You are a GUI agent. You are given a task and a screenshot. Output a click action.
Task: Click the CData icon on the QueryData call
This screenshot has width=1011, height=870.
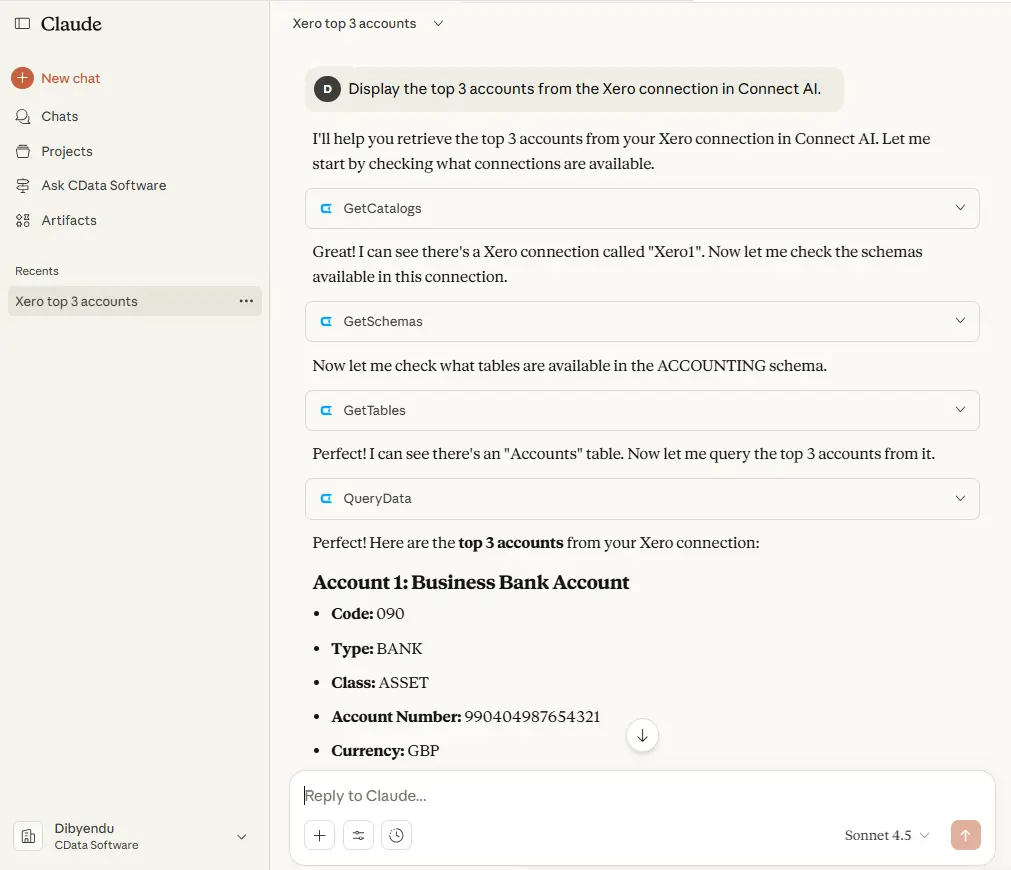coord(327,498)
